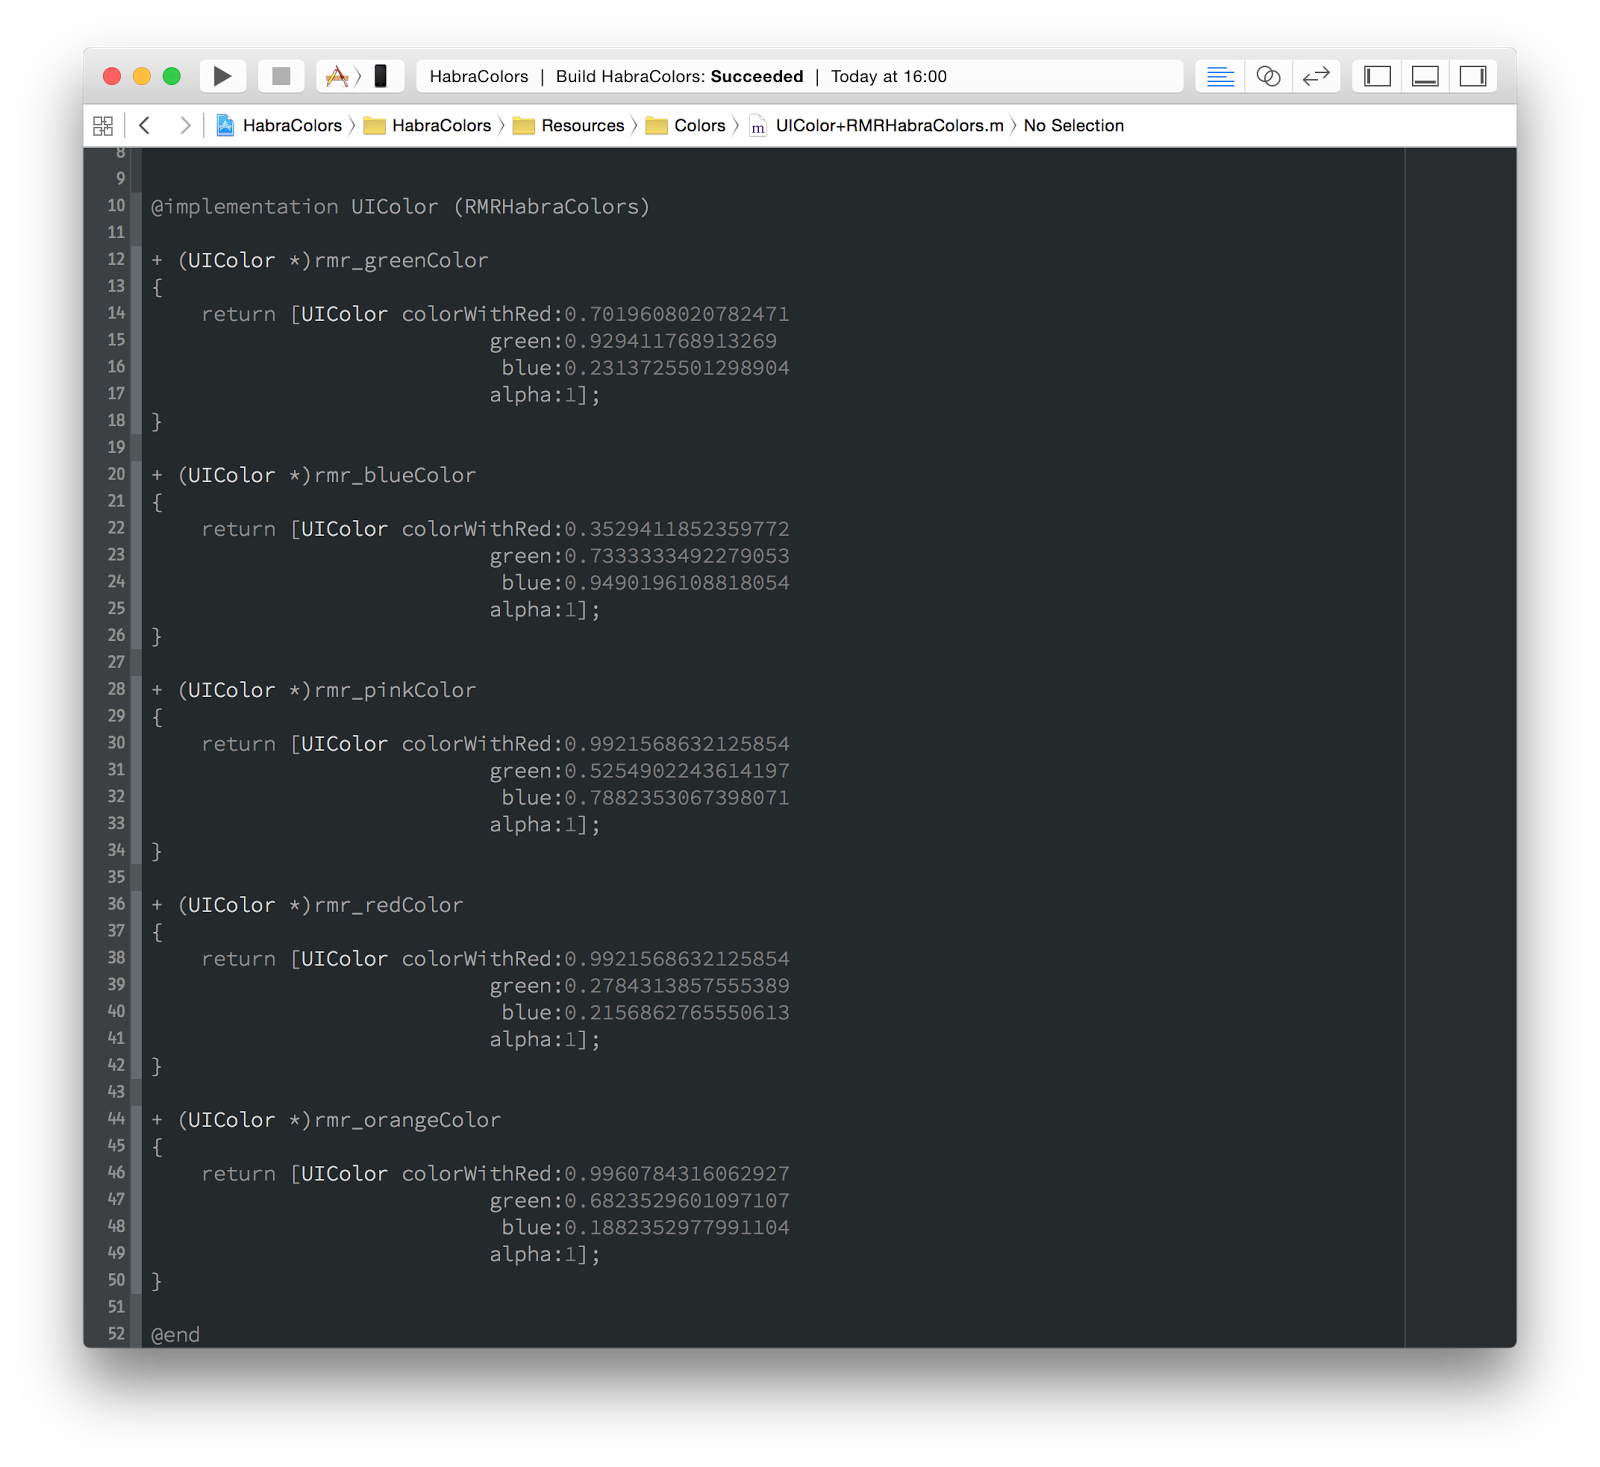Viewport: 1600px width, 1467px height.
Task: Click the Today at 16:00 timestamp
Action: pyautogui.click(x=889, y=76)
